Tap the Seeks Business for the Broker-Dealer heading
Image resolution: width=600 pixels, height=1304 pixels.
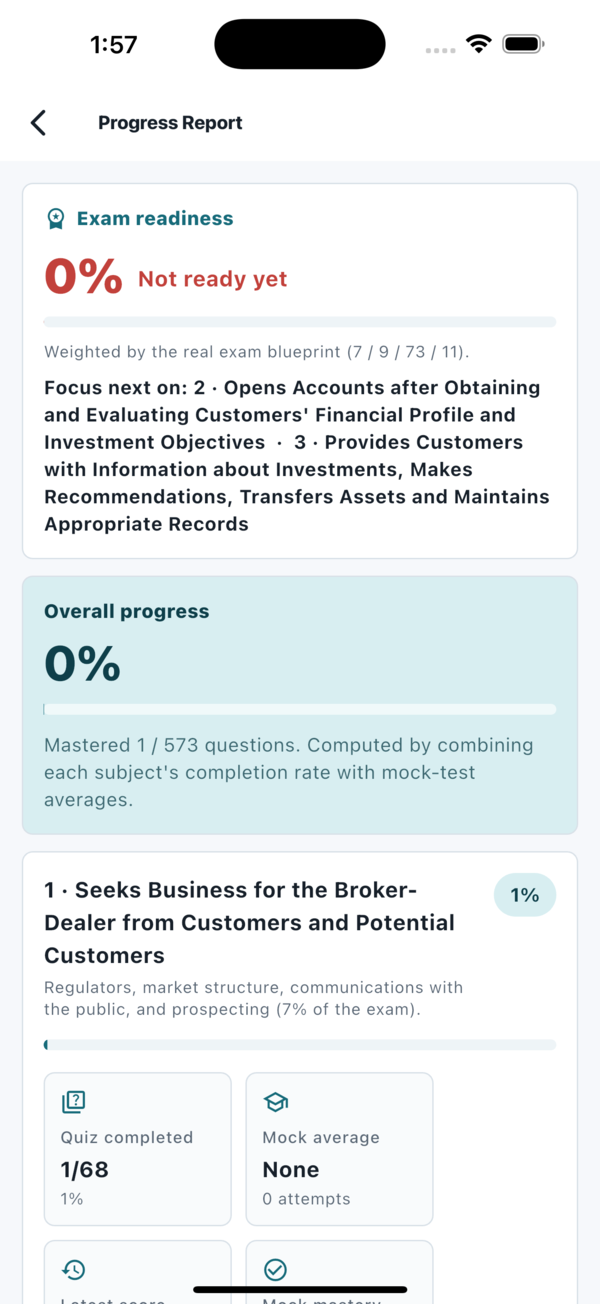pyautogui.click(x=249, y=922)
